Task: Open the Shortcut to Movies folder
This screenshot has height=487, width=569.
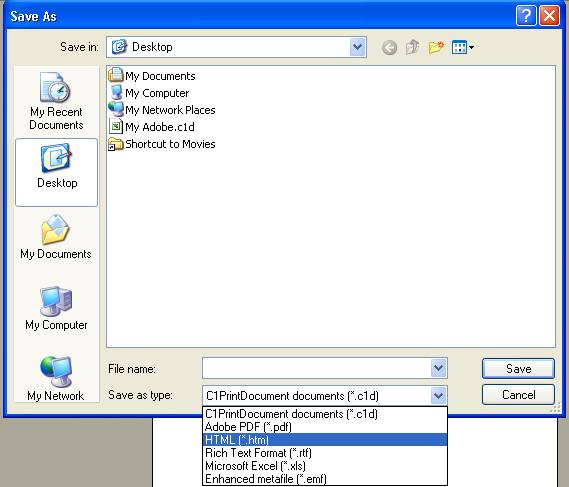Action: (x=162, y=144)
